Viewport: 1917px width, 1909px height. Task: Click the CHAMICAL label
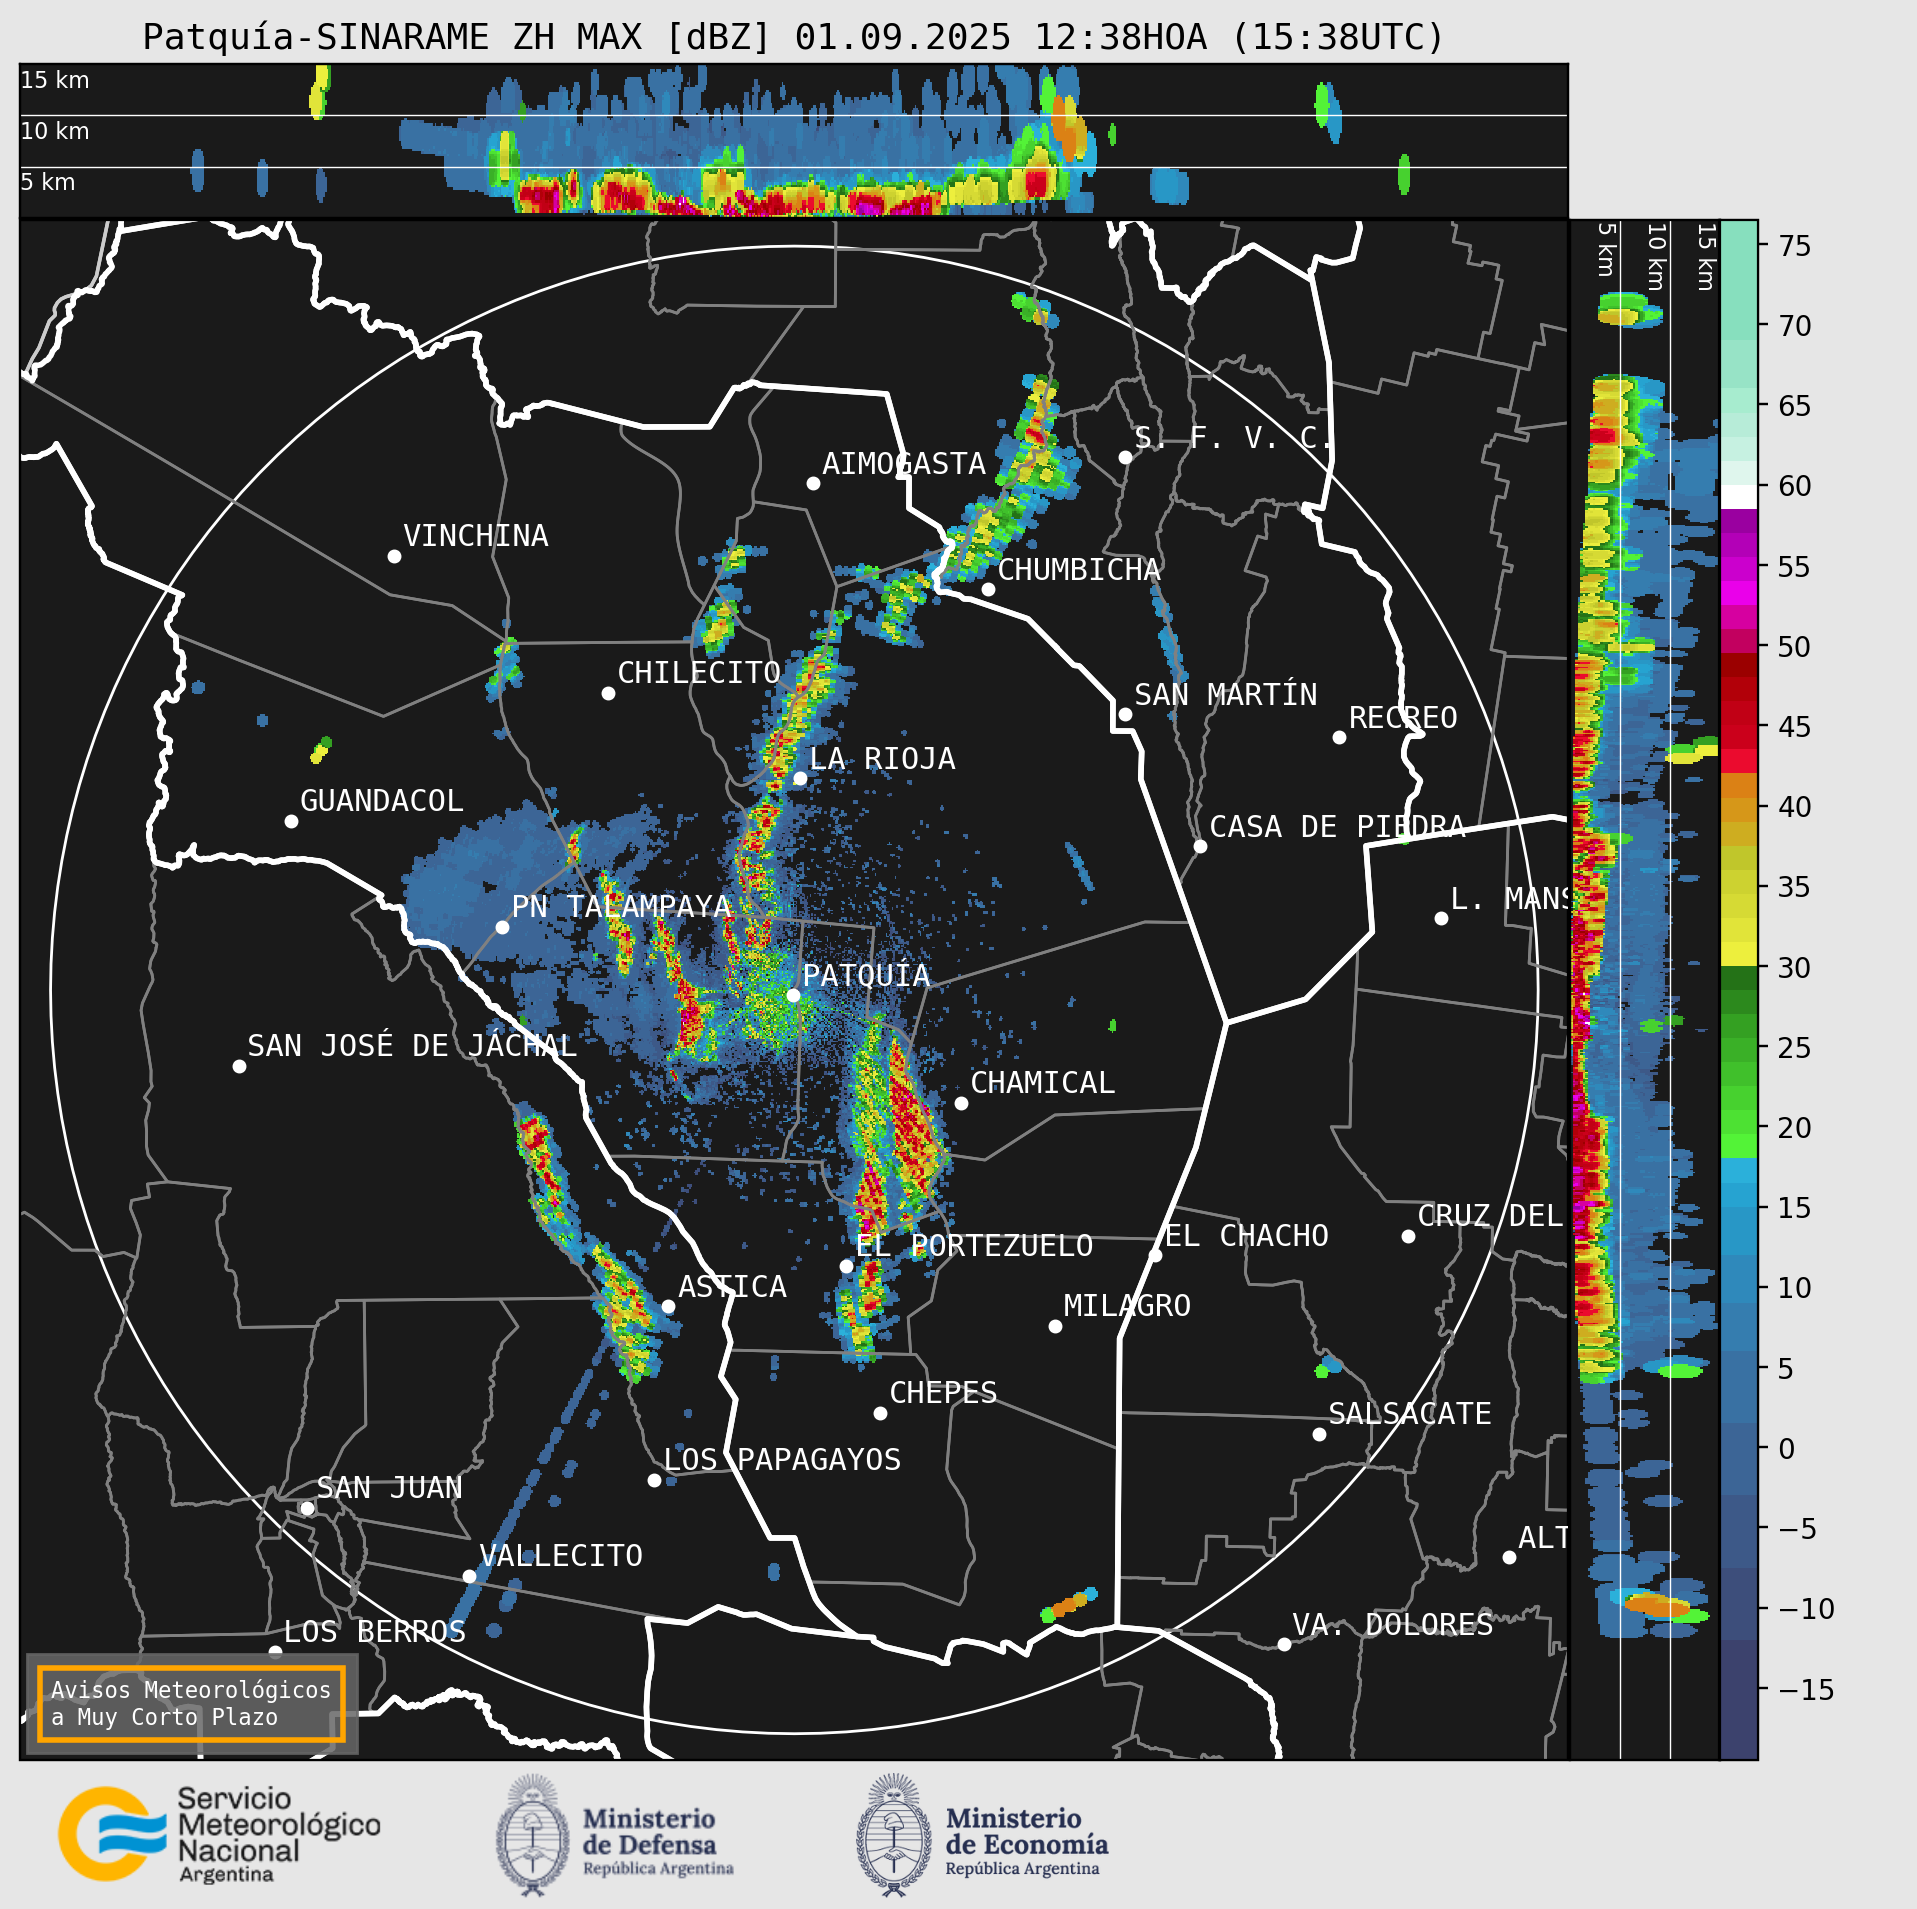tap(1042, 1083)
